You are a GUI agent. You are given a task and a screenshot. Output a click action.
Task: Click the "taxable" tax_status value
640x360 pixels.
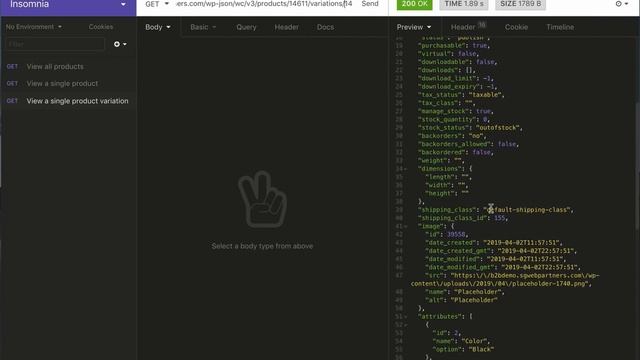pos(485,95)
